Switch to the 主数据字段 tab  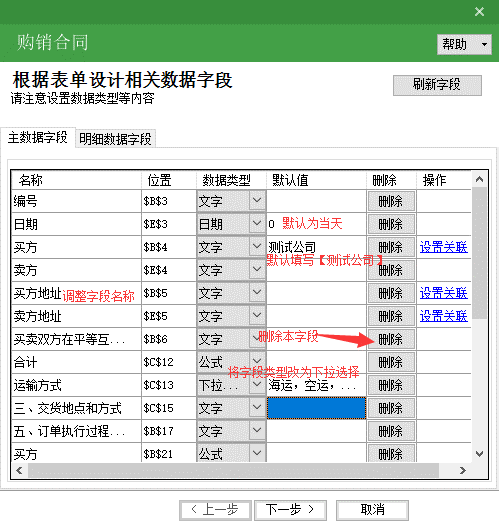pos(38,138)
